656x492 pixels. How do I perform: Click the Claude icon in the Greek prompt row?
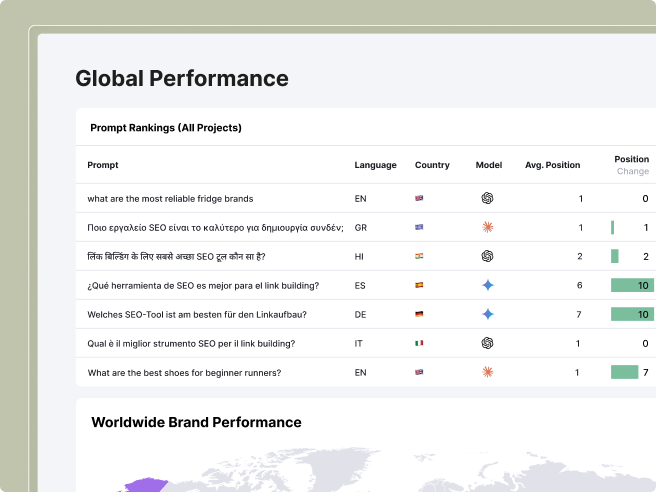(x=488, y=227)
